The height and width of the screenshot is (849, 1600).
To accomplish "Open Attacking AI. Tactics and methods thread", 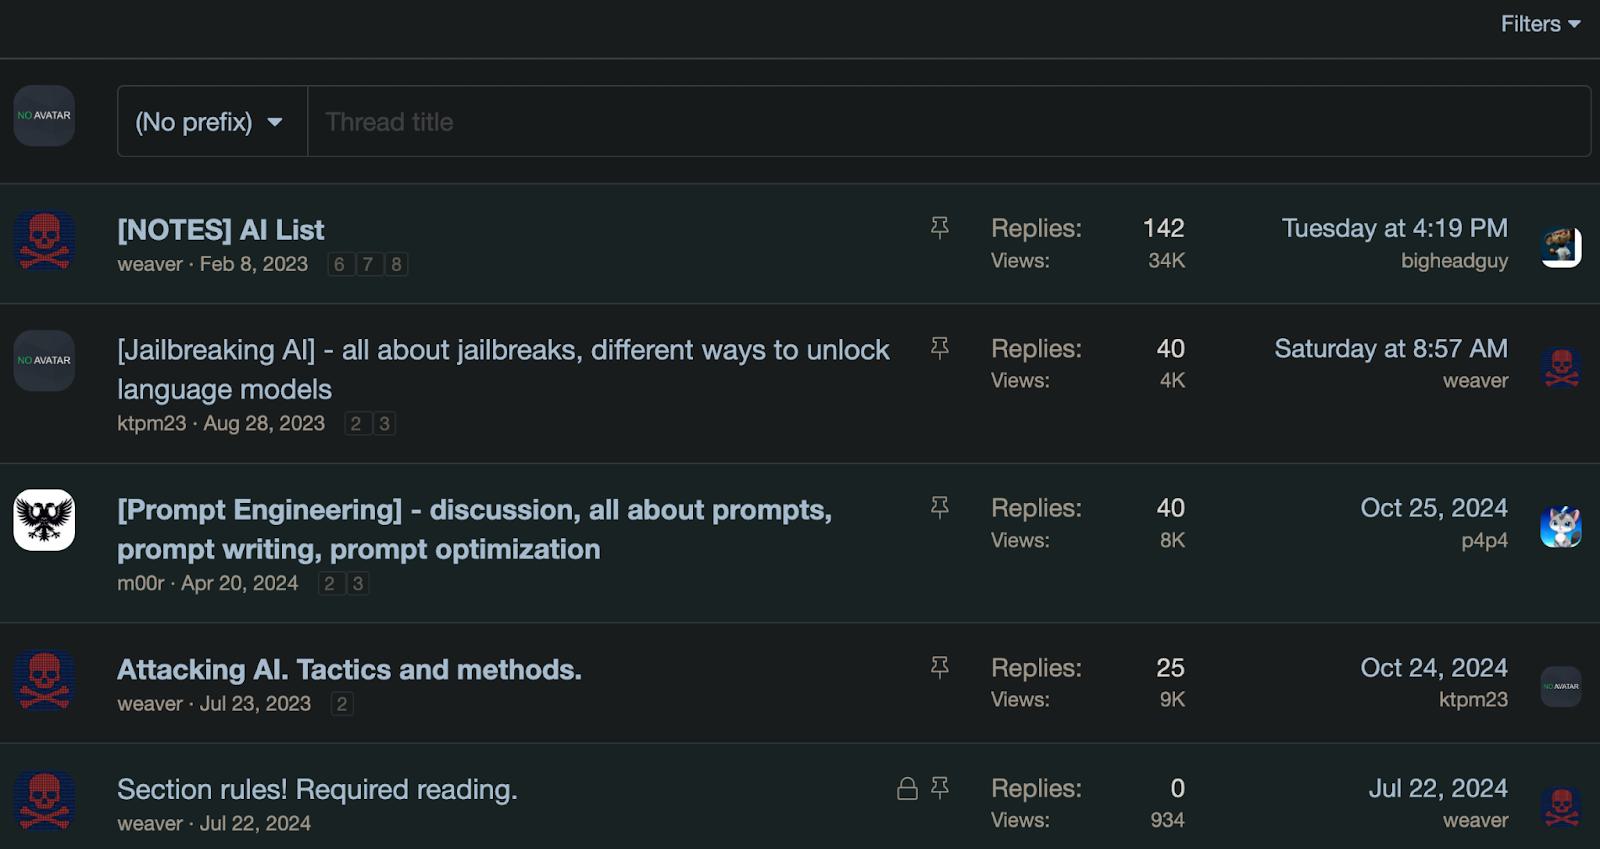I will tap(349, 669).
